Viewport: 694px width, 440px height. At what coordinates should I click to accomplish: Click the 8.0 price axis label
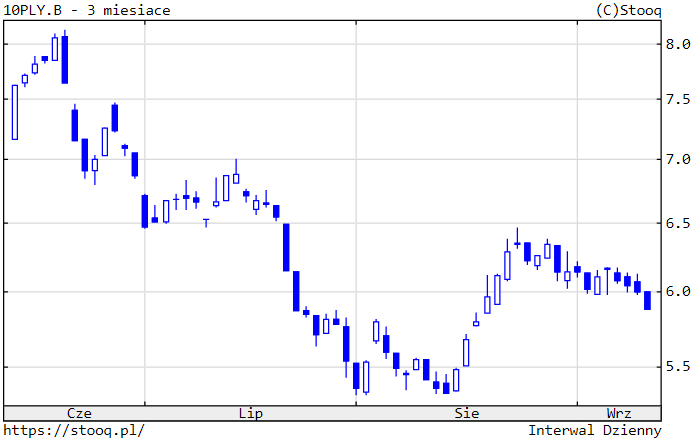[677, 44]
